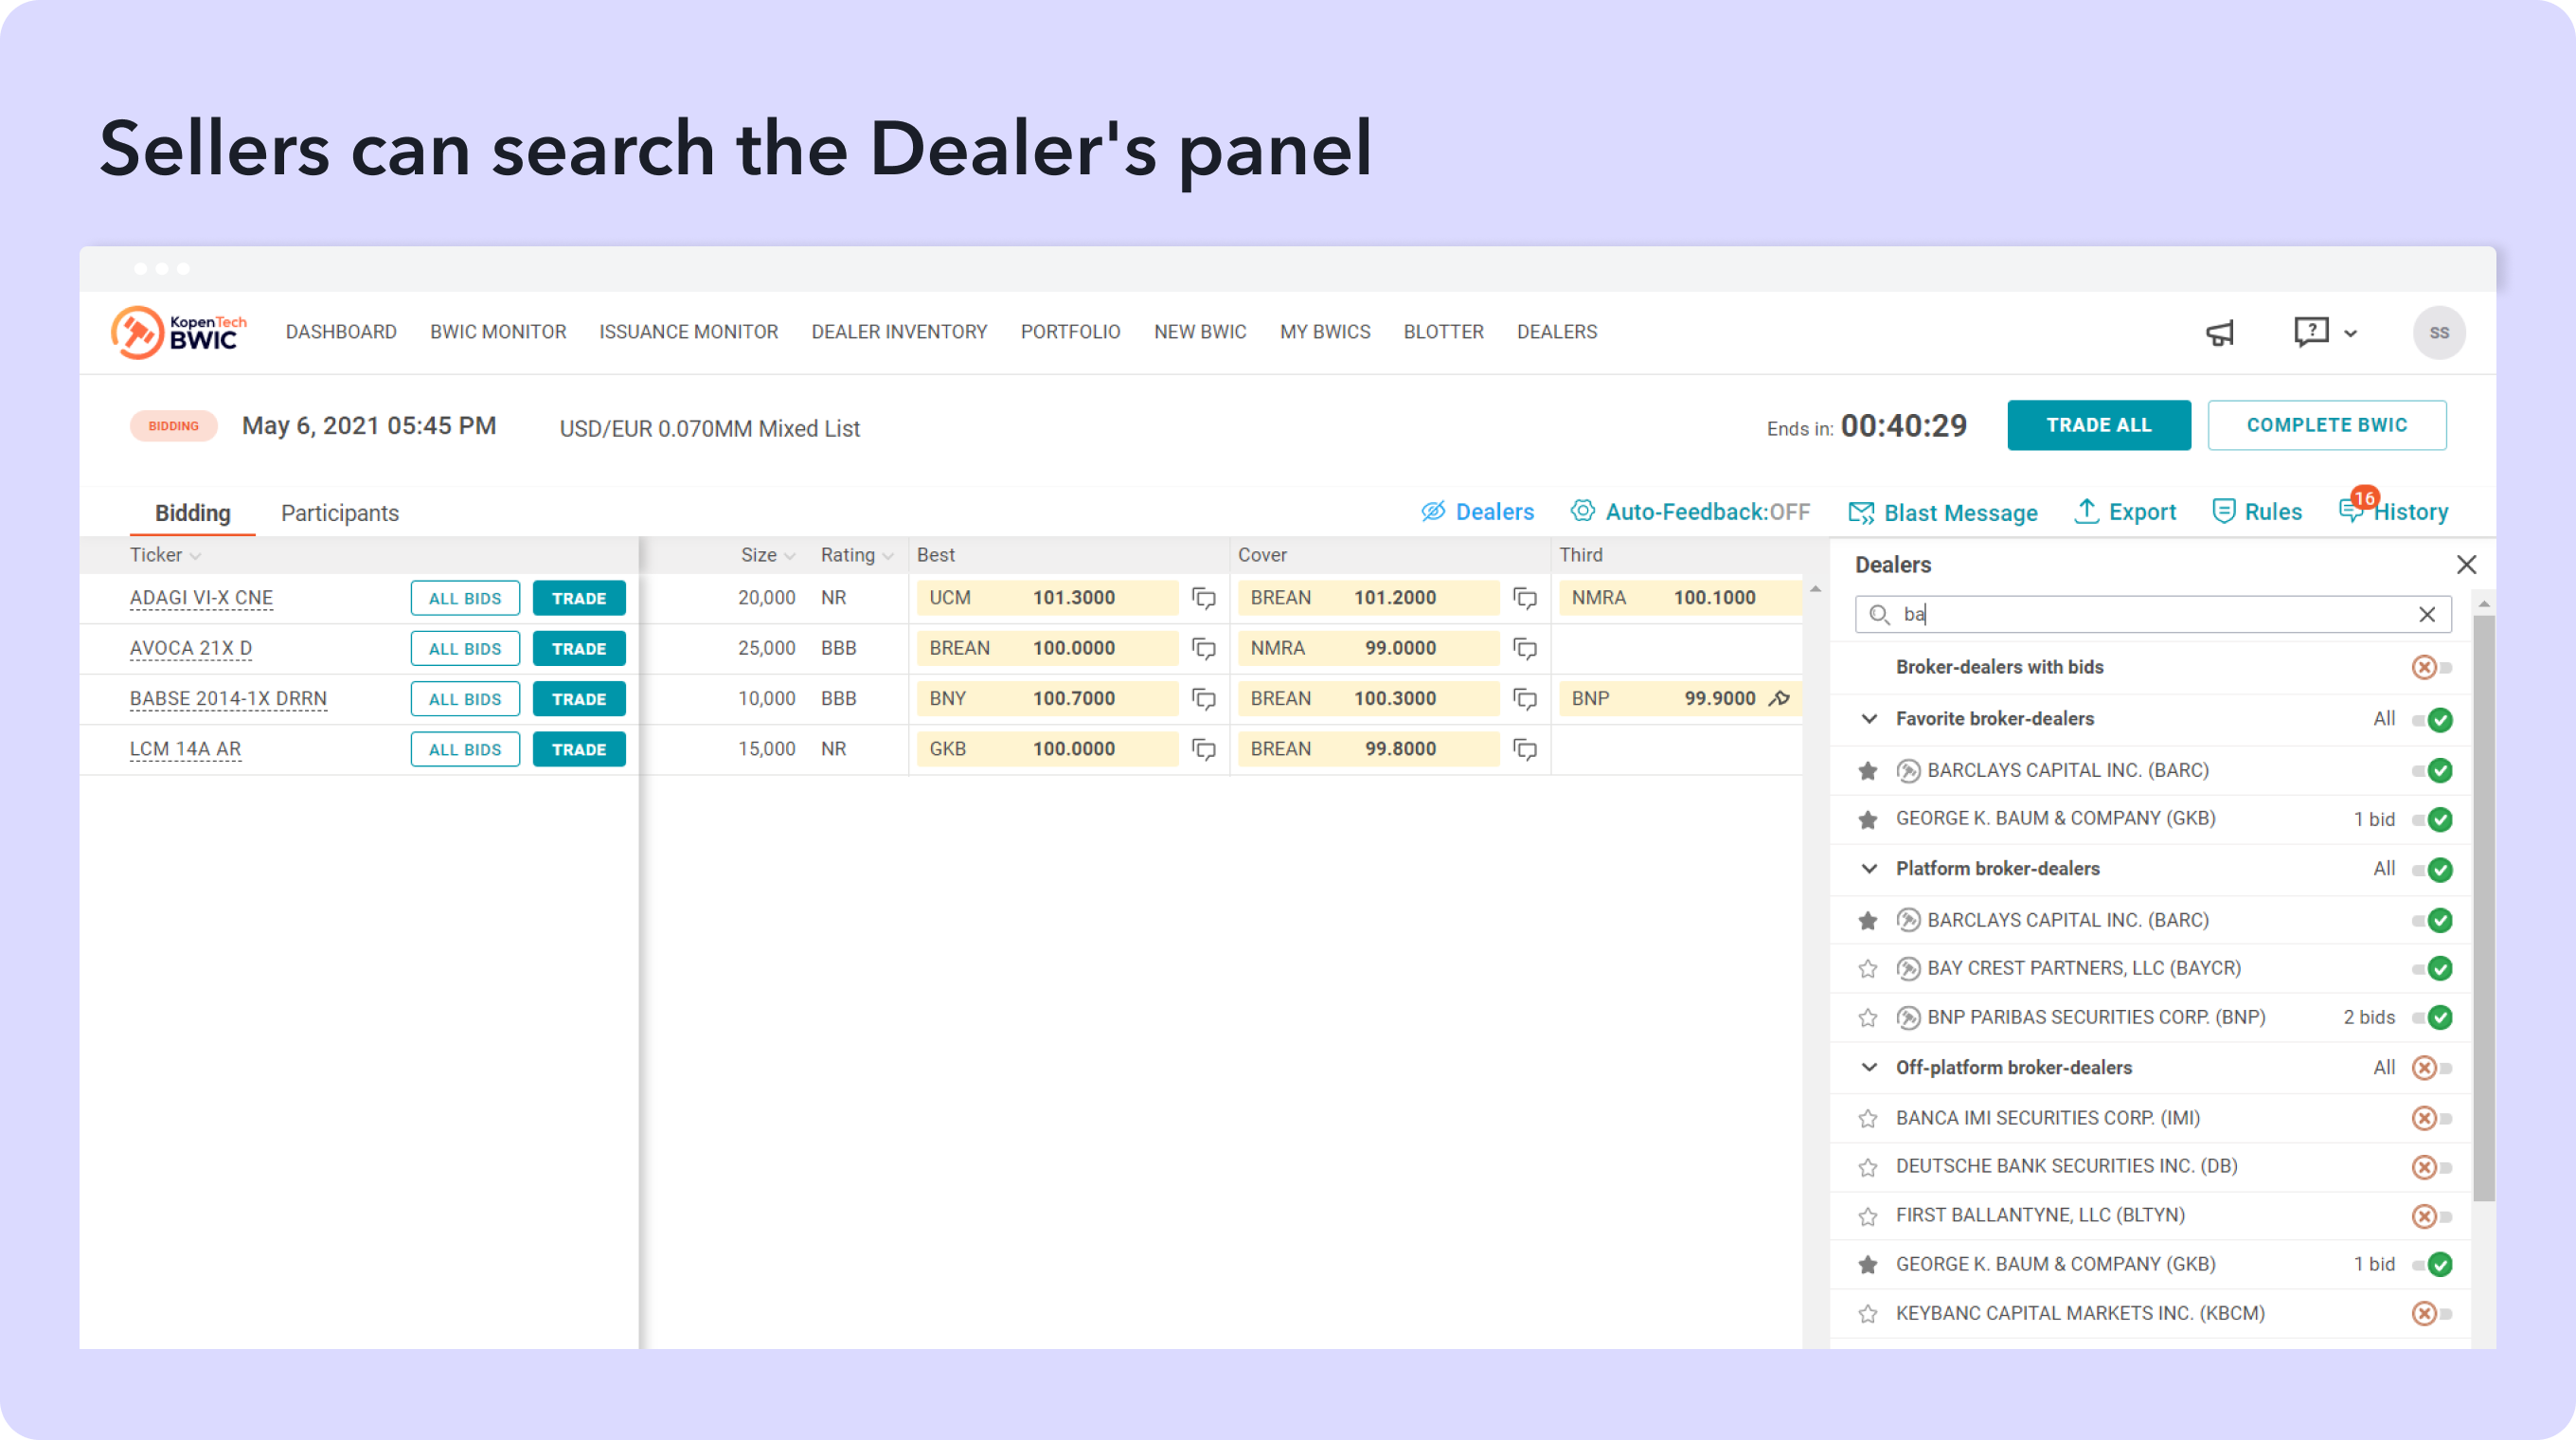
Task: Collapse Off-platform broker-dealers section
Action: click(1869, 1068)
